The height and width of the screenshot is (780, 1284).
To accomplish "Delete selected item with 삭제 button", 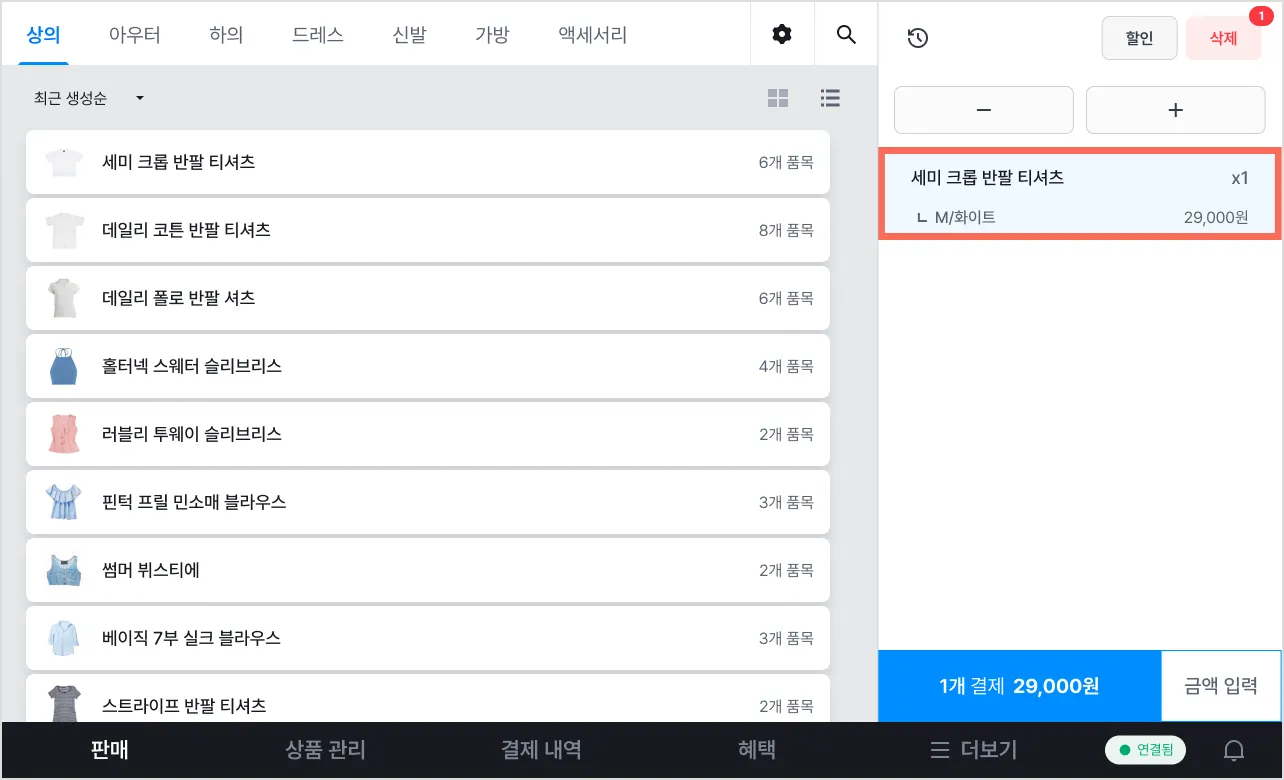I will (1223, 38).
